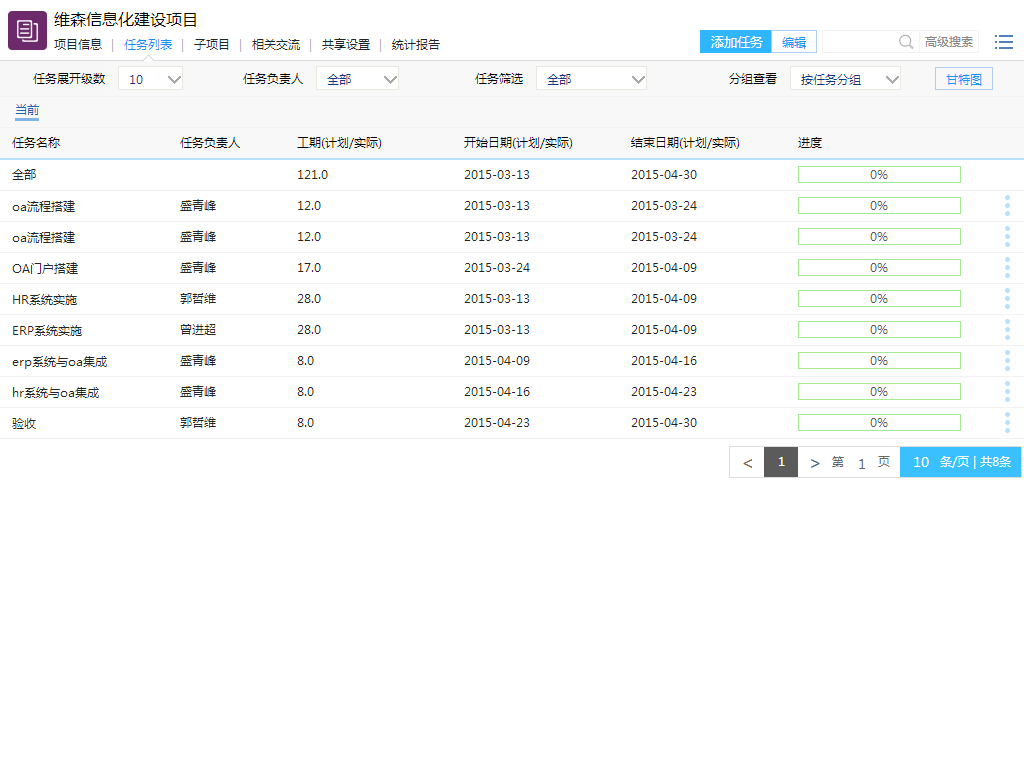Open the more-options dots for the OA门户搭建 row
The image size is (1024, 768).
coord(1007,268)
